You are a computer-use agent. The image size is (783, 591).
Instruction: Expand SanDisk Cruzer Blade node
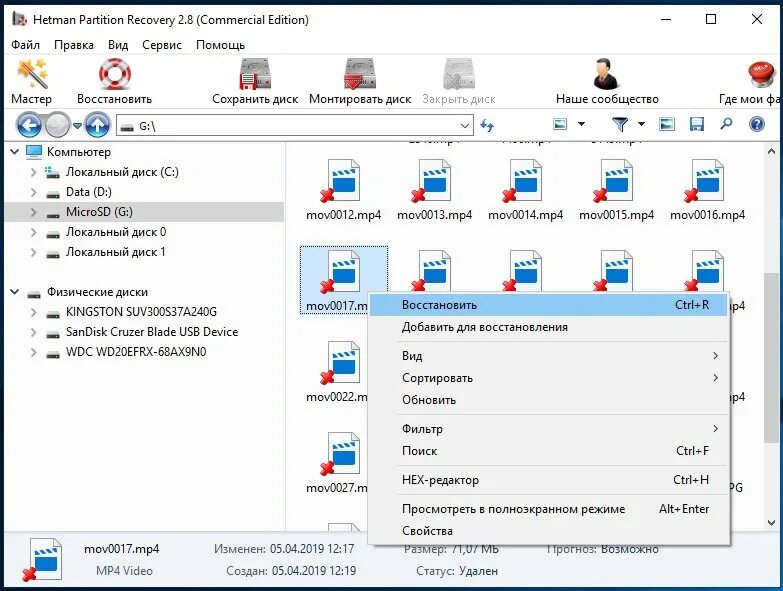[33, 332]
